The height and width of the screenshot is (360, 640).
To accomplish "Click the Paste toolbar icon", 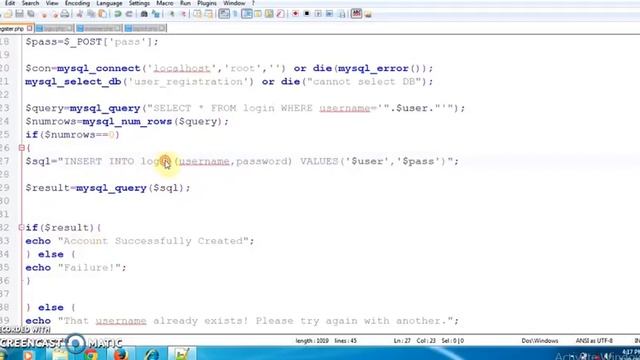I will pyautogui.click(x=102, y=14).
